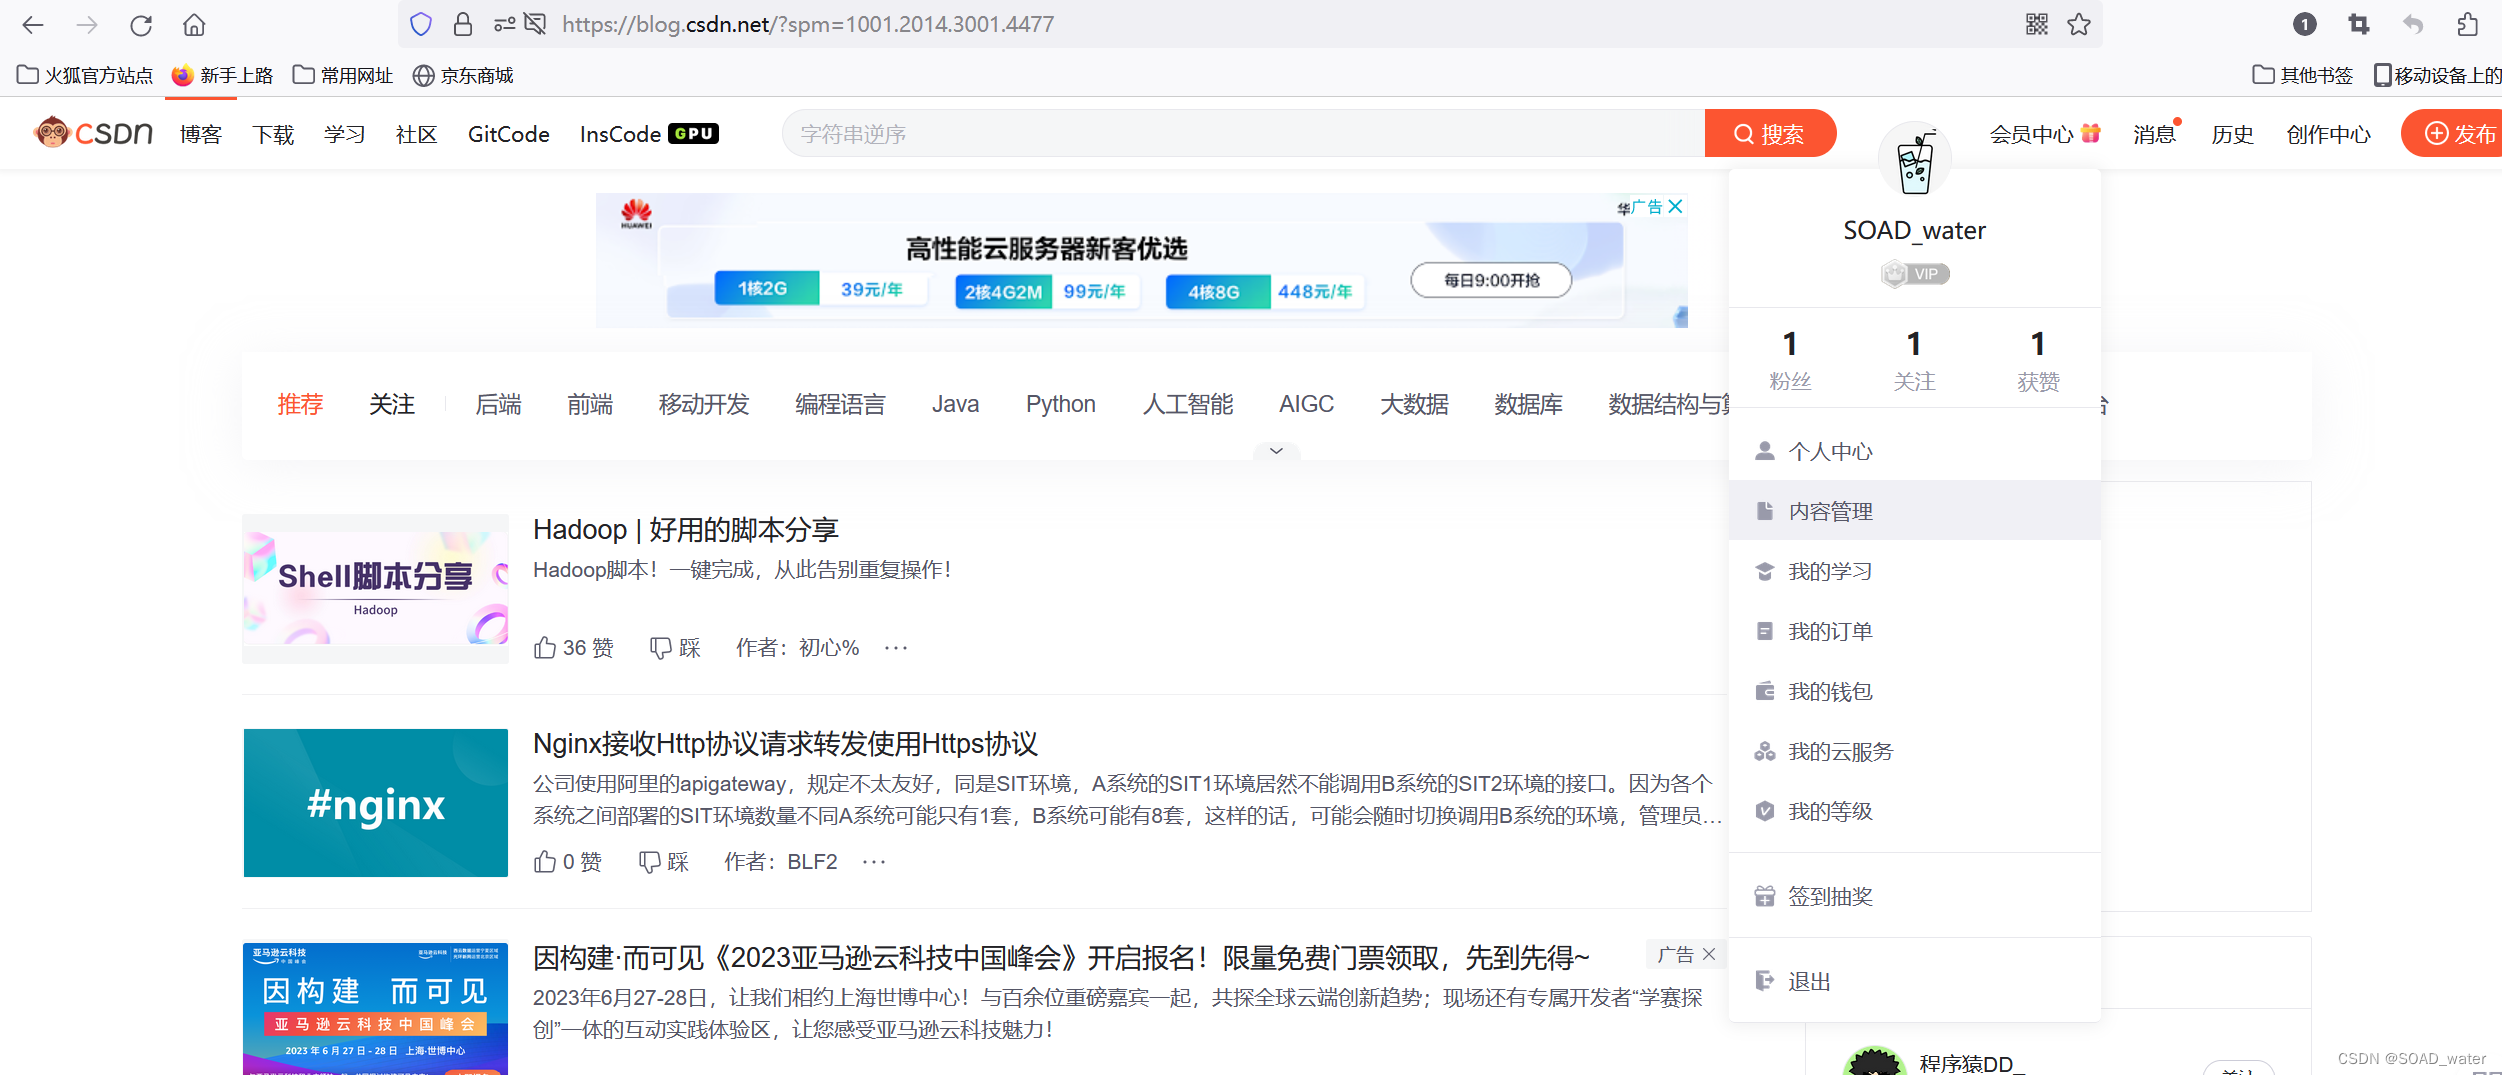Click the browser address bar URL
This screenshot has width=2502, height=1075.
[807, 24]
